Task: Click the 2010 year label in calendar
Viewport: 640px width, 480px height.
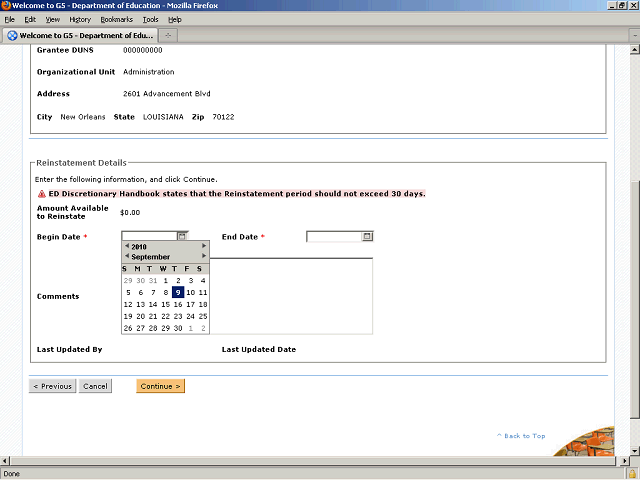Action: coord(139,247)
